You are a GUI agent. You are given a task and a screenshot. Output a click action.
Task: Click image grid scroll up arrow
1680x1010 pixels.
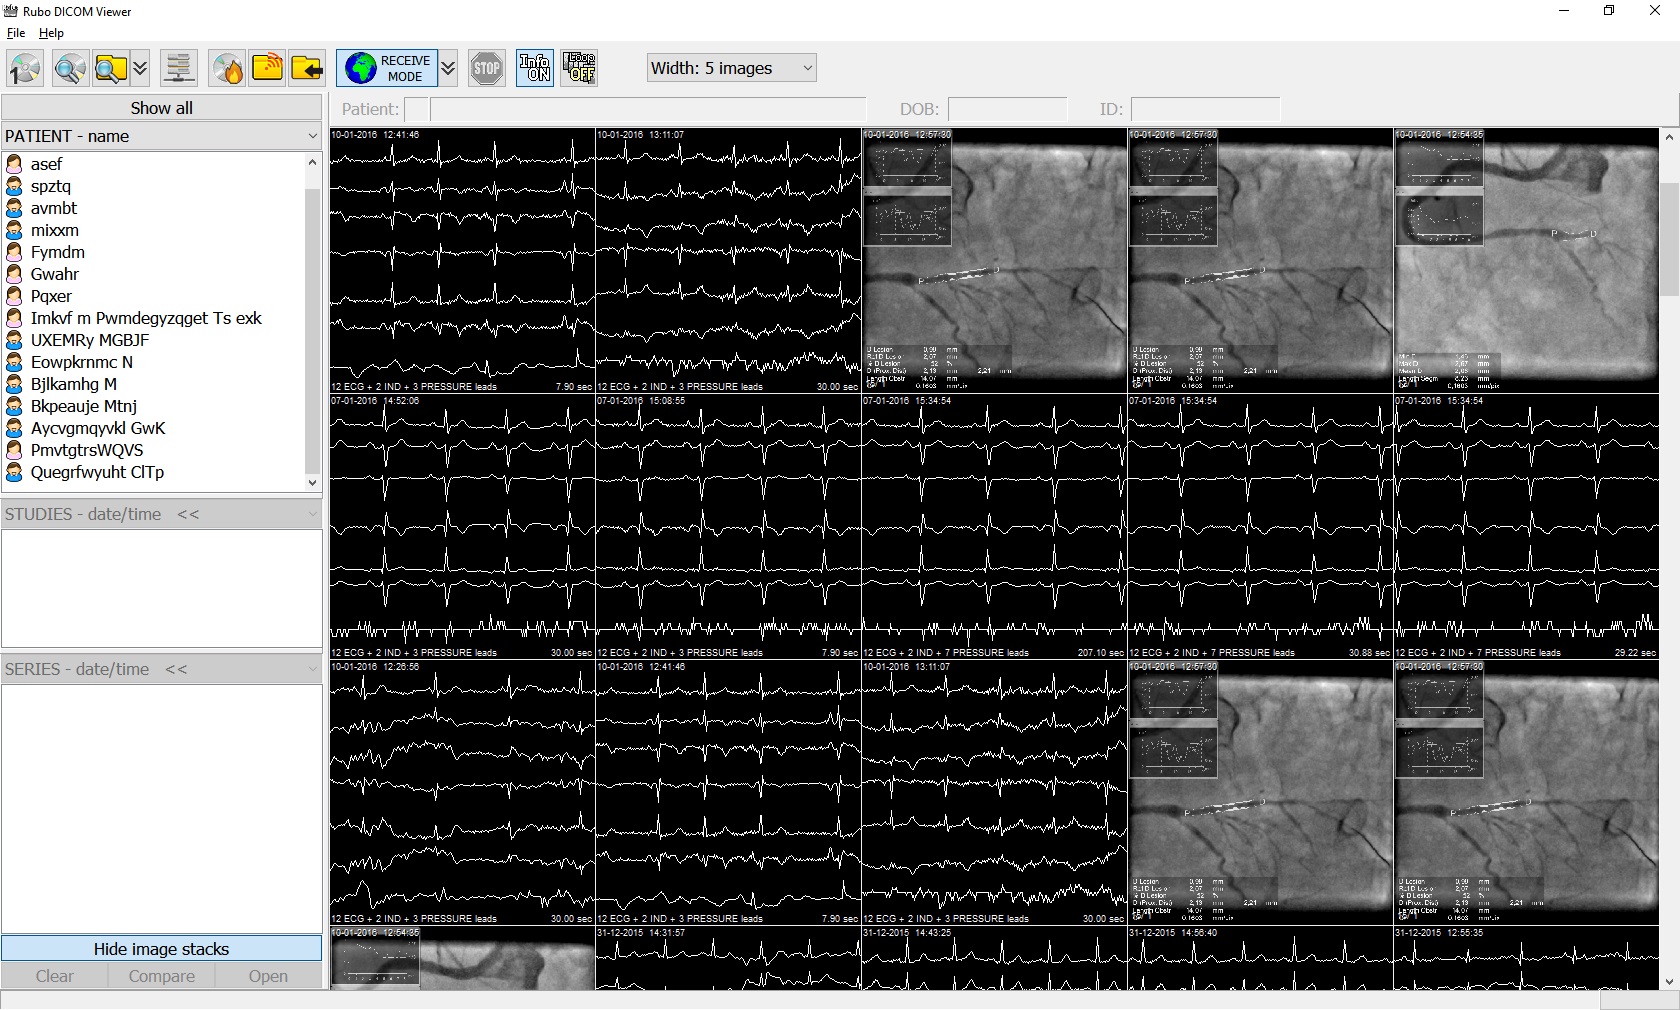click(x=1669, y=137)
